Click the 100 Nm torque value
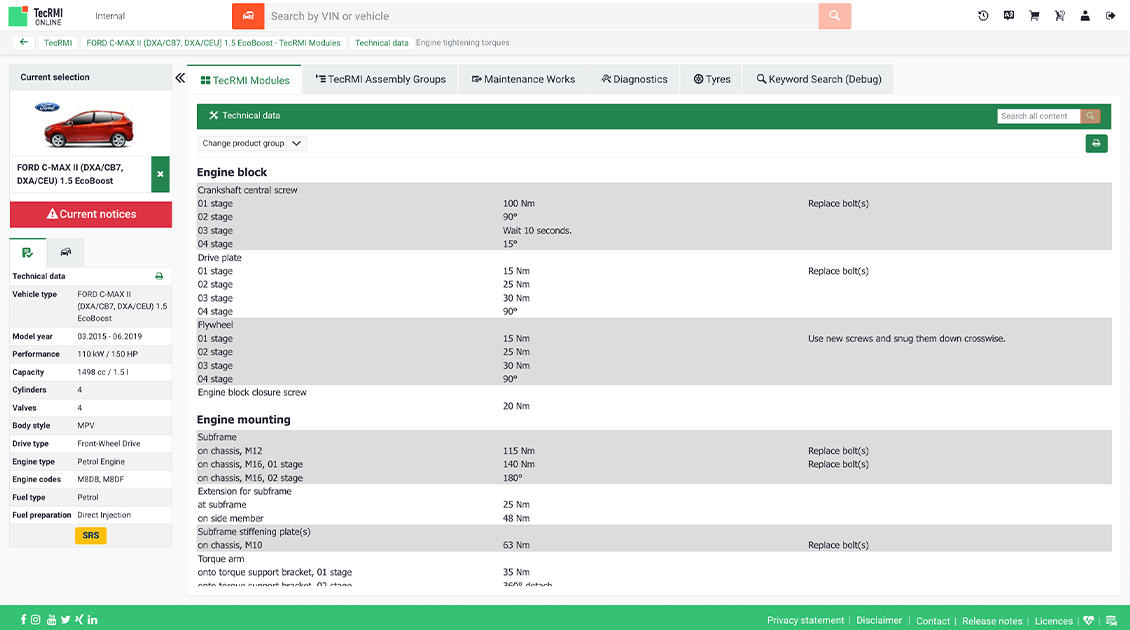 point(519,204)
